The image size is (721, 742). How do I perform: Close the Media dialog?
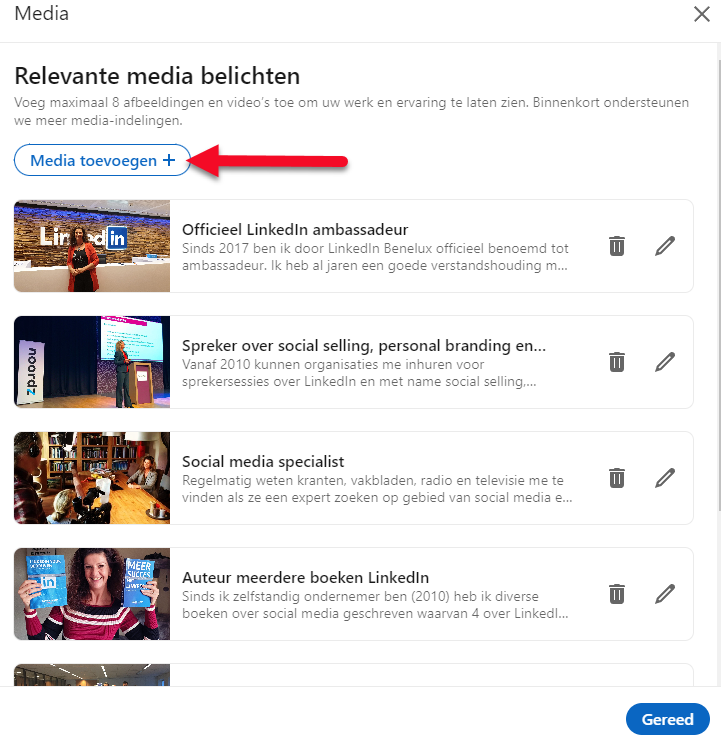[x=702, y=14]
